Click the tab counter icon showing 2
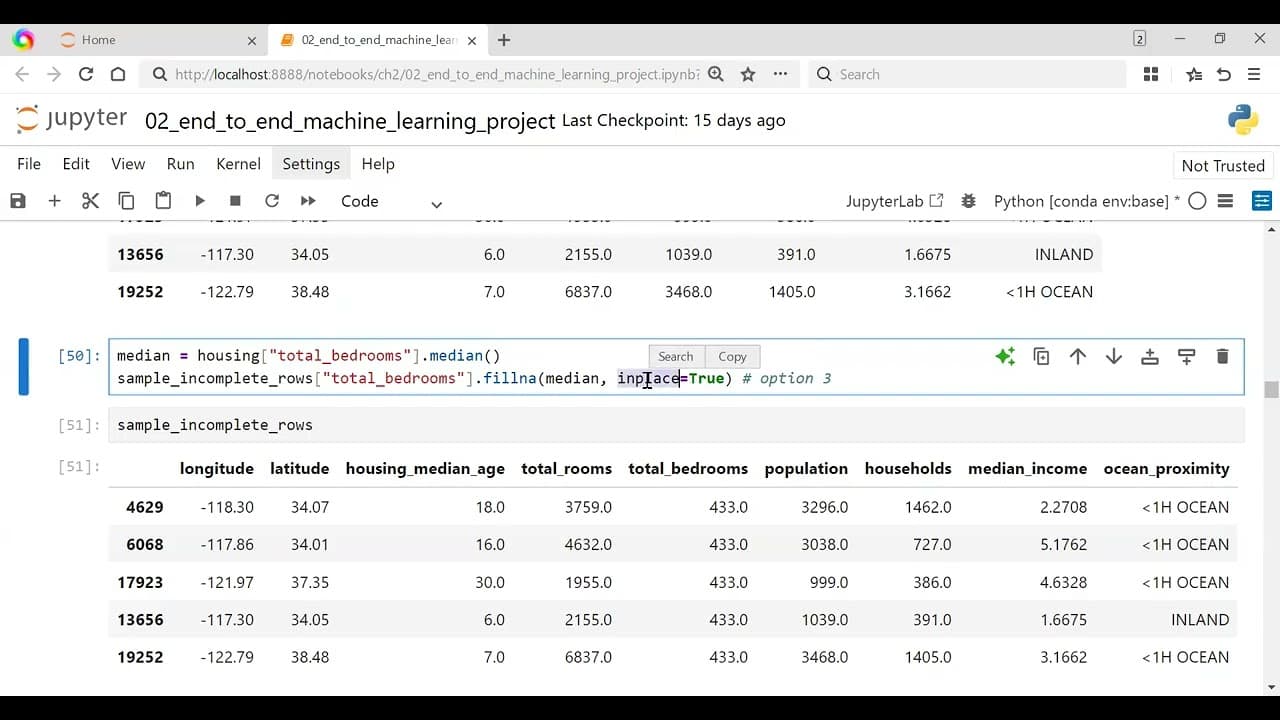 coord(1140,39)
